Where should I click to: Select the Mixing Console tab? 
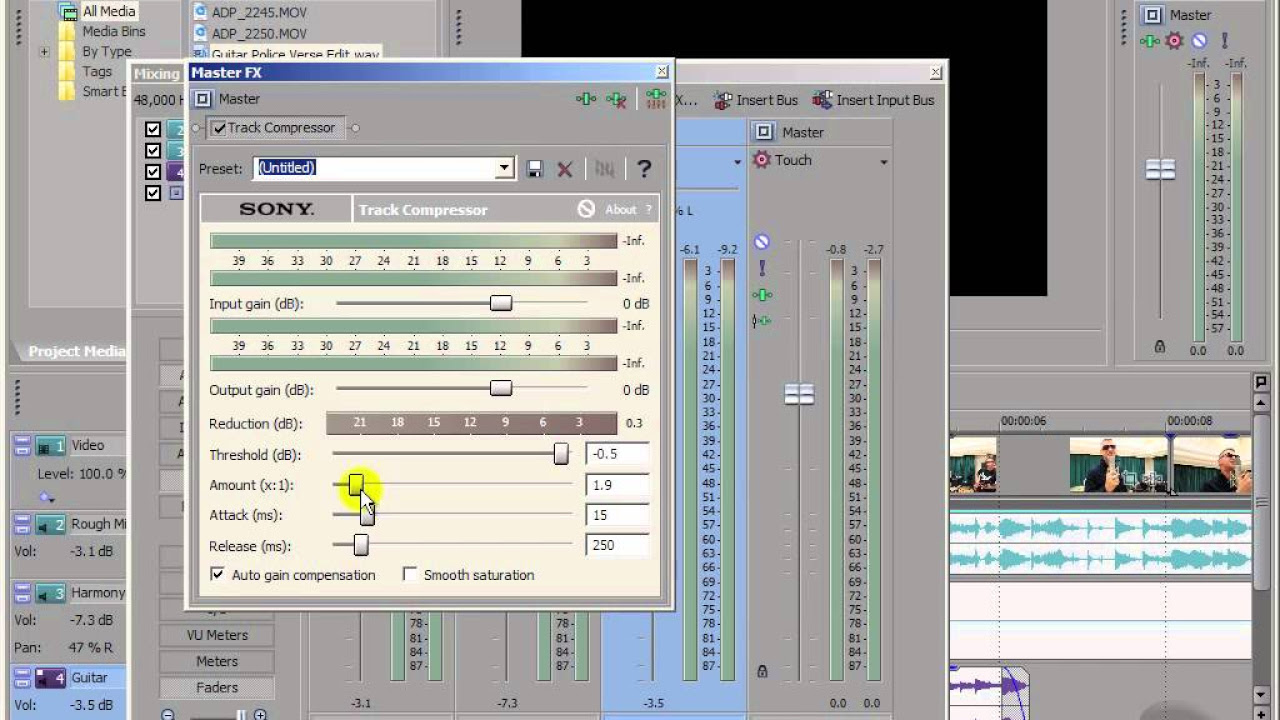pos(157,73)
